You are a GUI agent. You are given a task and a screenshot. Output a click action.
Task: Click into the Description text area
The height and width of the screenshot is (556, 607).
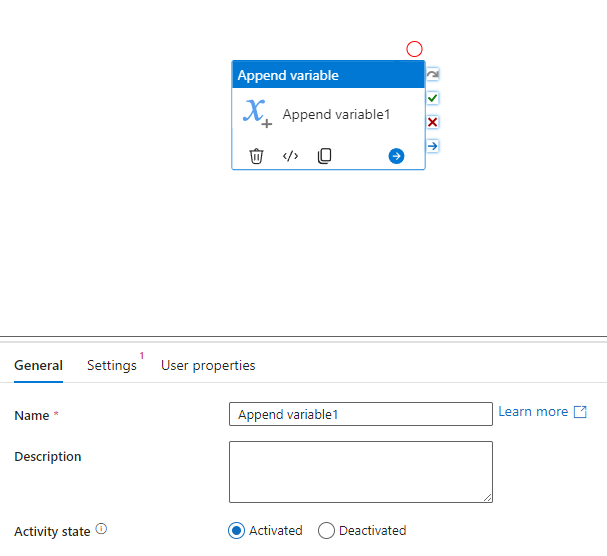tap(361, 472)
